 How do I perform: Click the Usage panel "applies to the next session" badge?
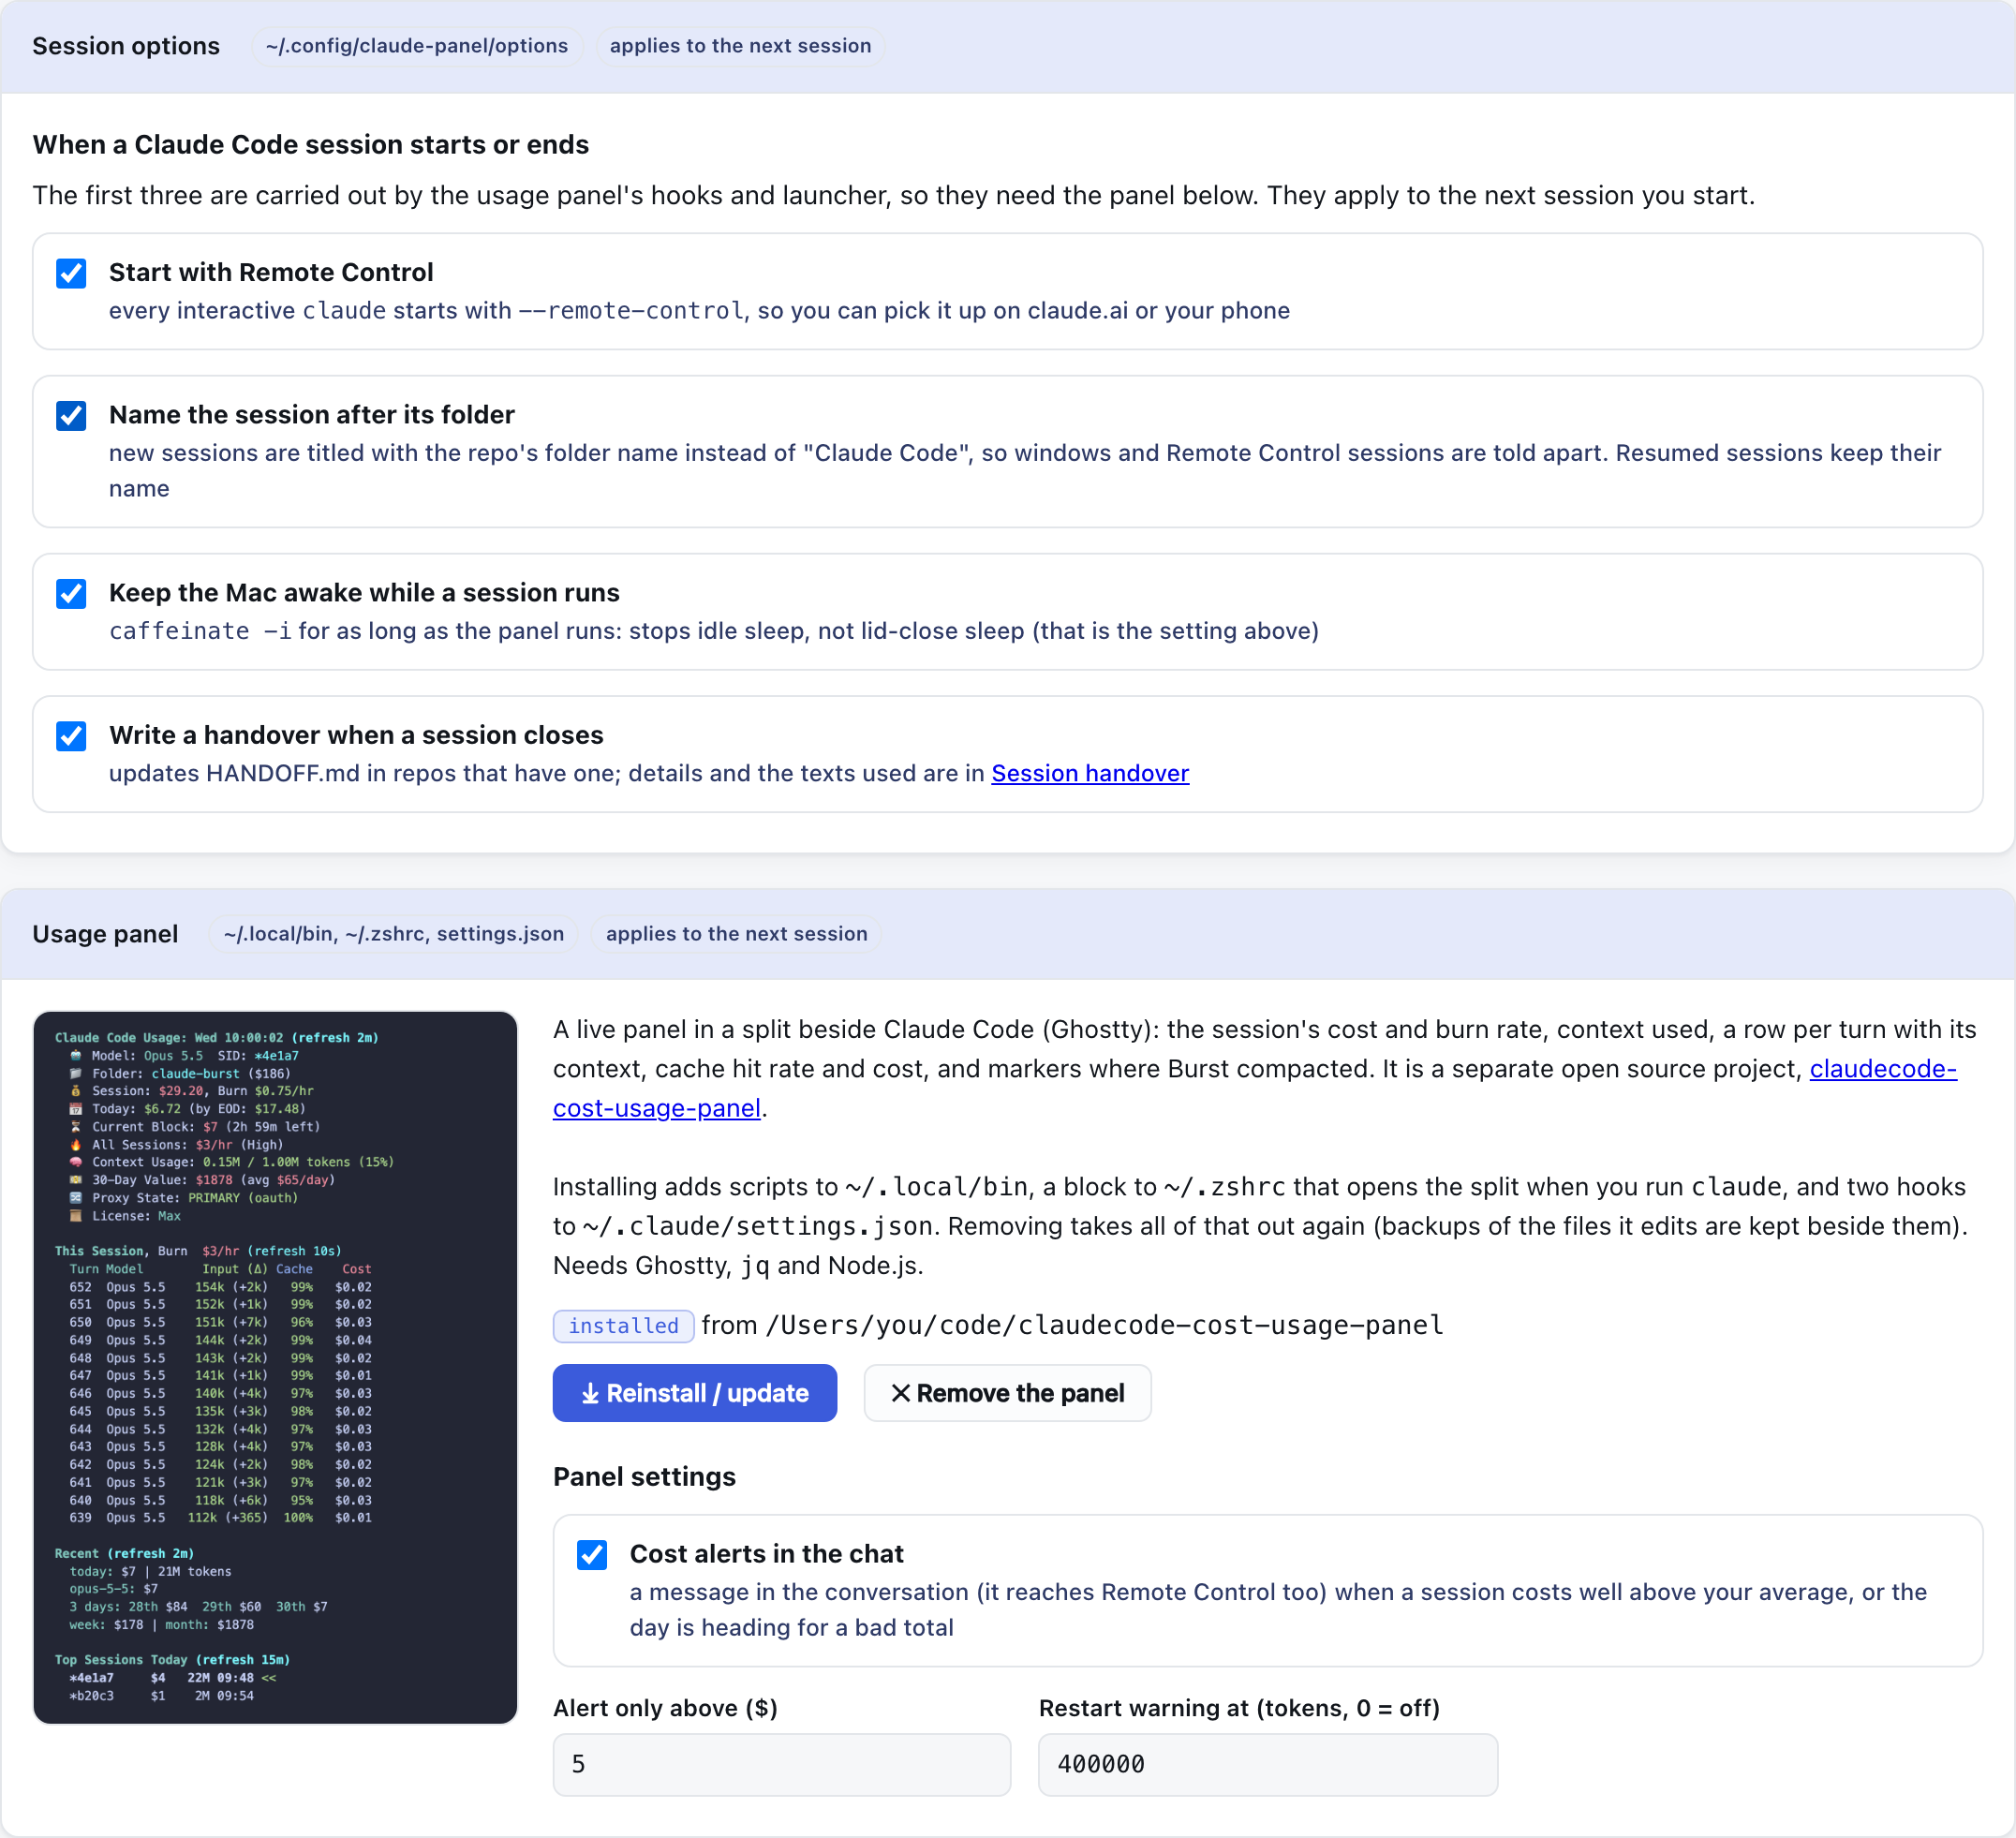click(736, 934)
